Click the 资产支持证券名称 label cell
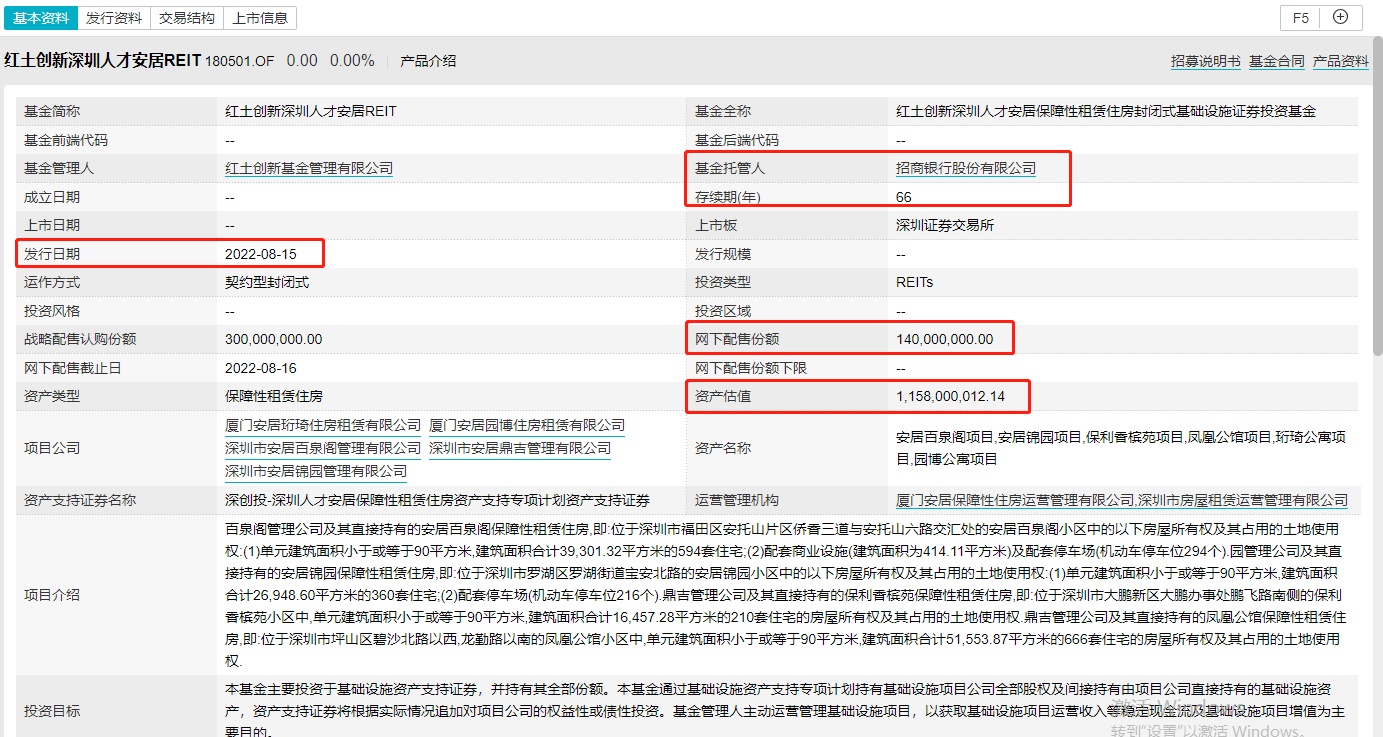The image size is (1383, 737). click(x=116, y=500)
